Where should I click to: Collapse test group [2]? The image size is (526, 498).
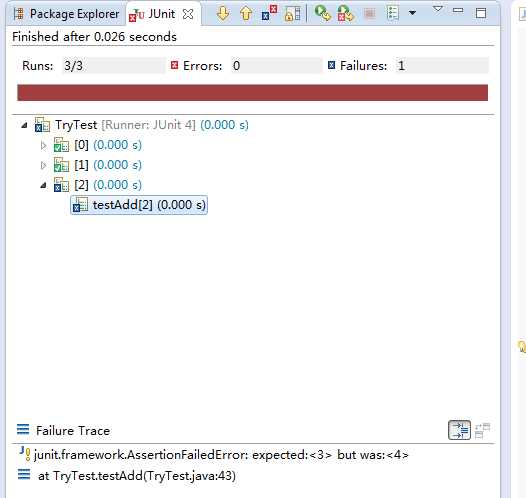tap(44, 185)
